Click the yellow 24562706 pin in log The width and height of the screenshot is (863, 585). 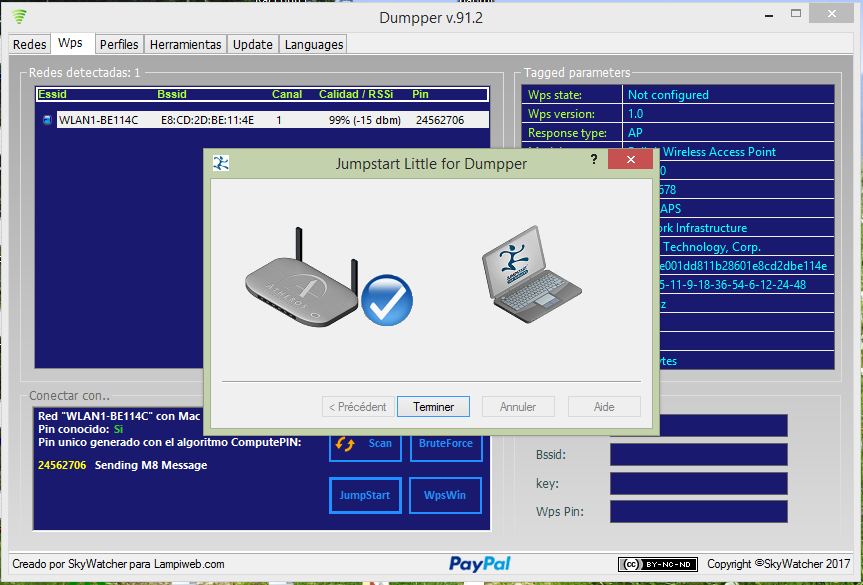coord(62,465)
